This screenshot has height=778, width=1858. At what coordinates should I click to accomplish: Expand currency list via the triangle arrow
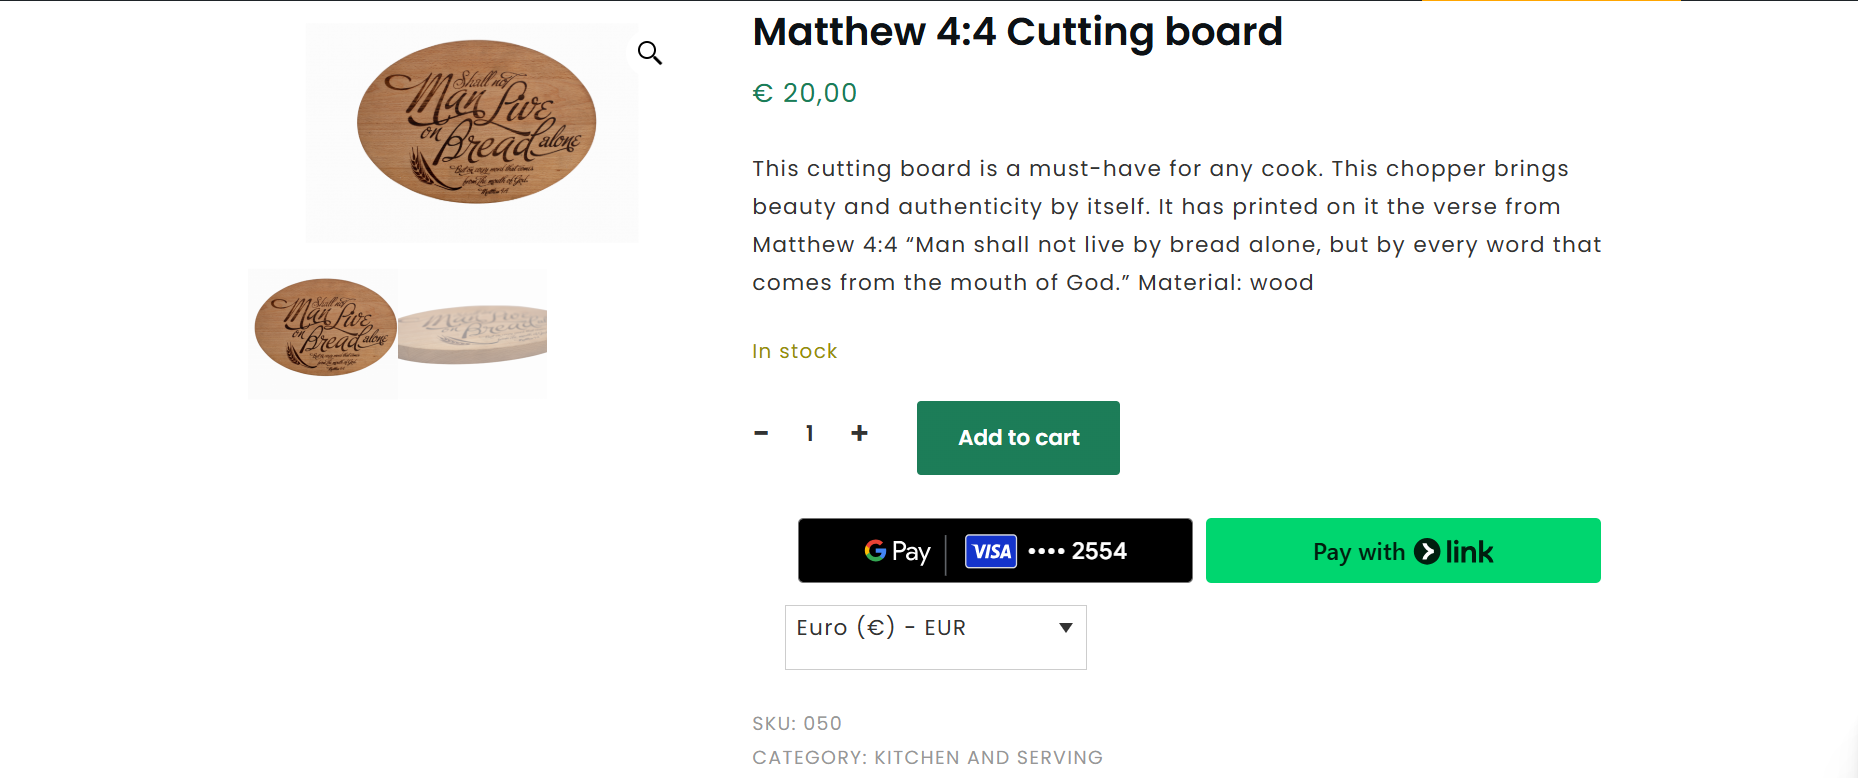pyautogui.click(x=1066, y=628)
